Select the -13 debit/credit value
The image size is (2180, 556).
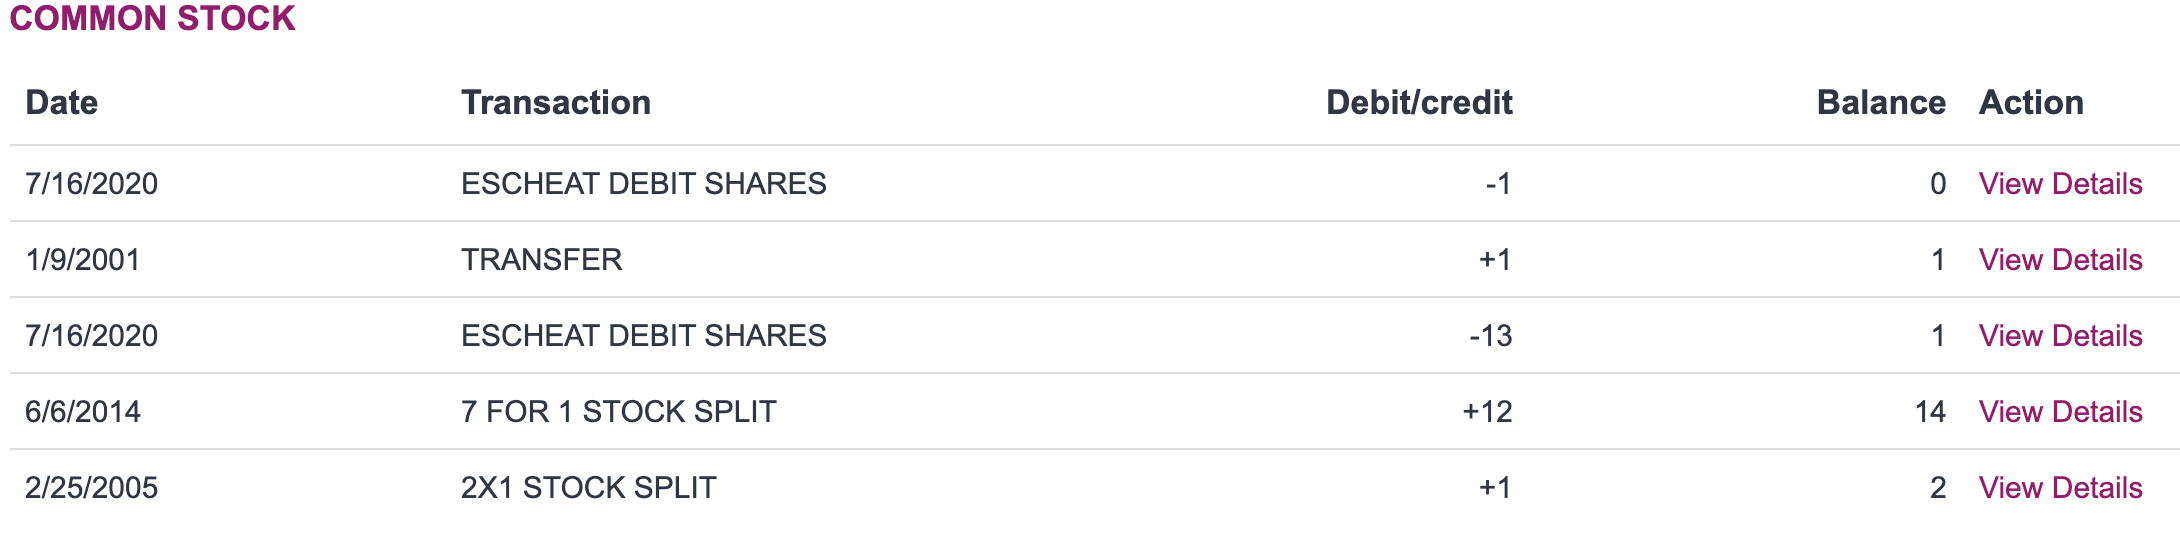1490,336
